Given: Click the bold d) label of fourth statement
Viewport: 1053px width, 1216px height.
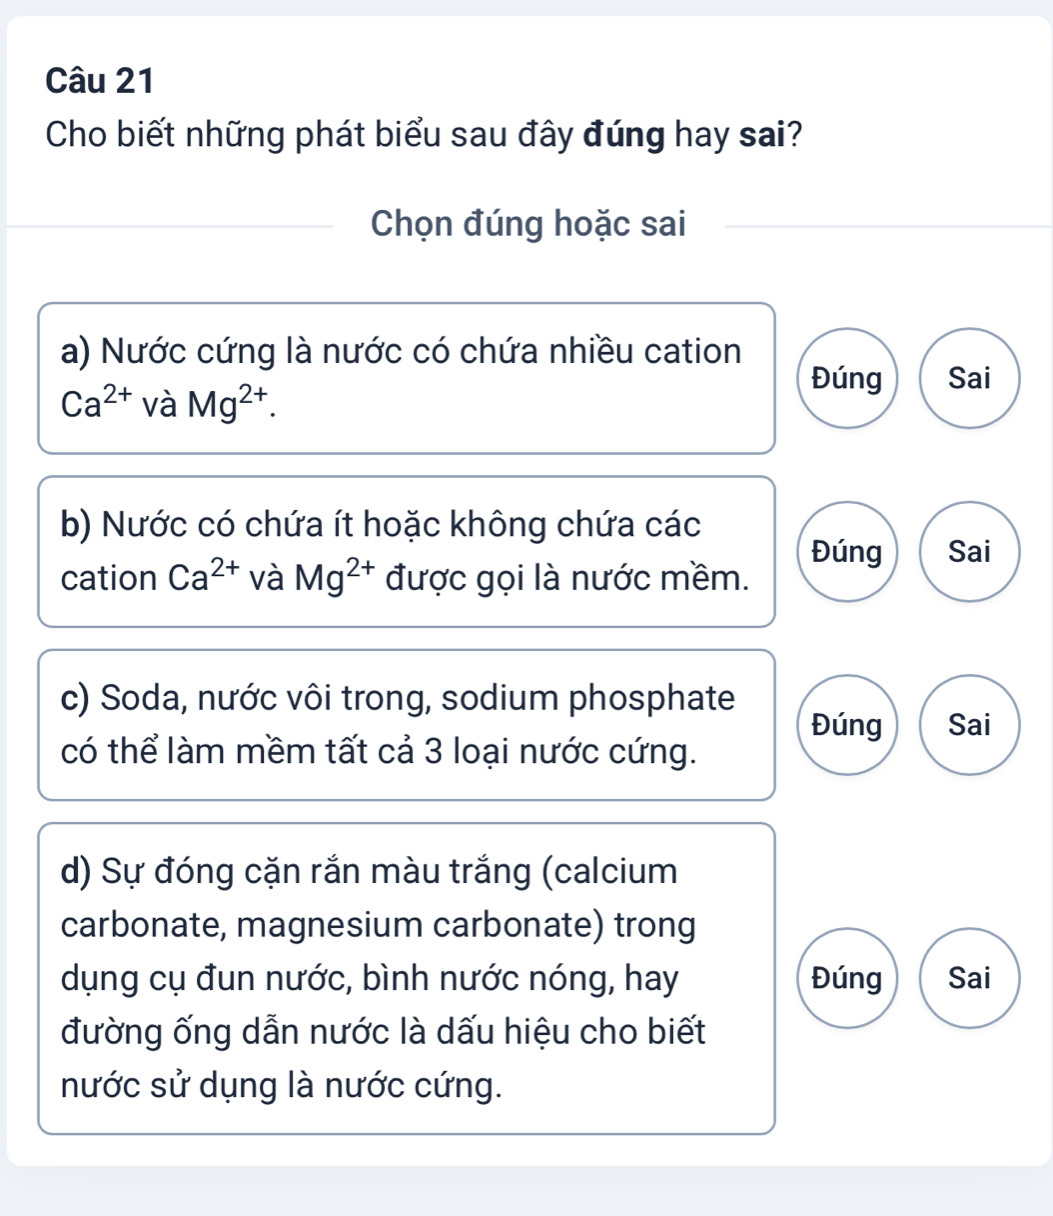Looking at the screenshot, I should click(78, 872).
